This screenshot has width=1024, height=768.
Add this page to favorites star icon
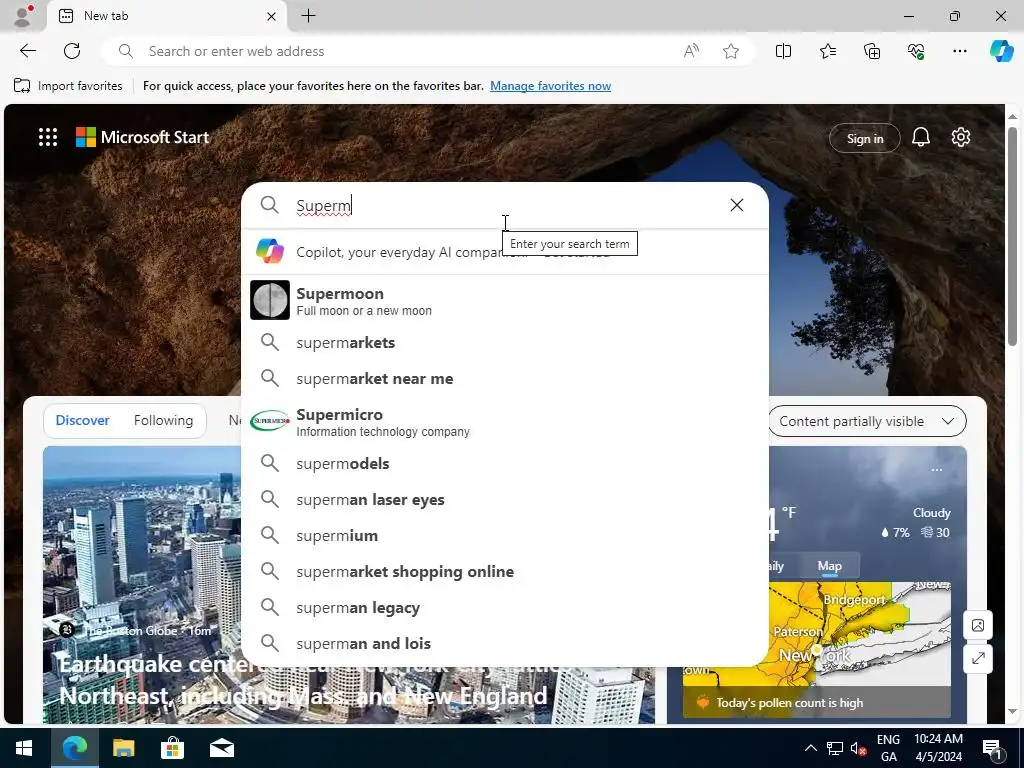(731, 51)
